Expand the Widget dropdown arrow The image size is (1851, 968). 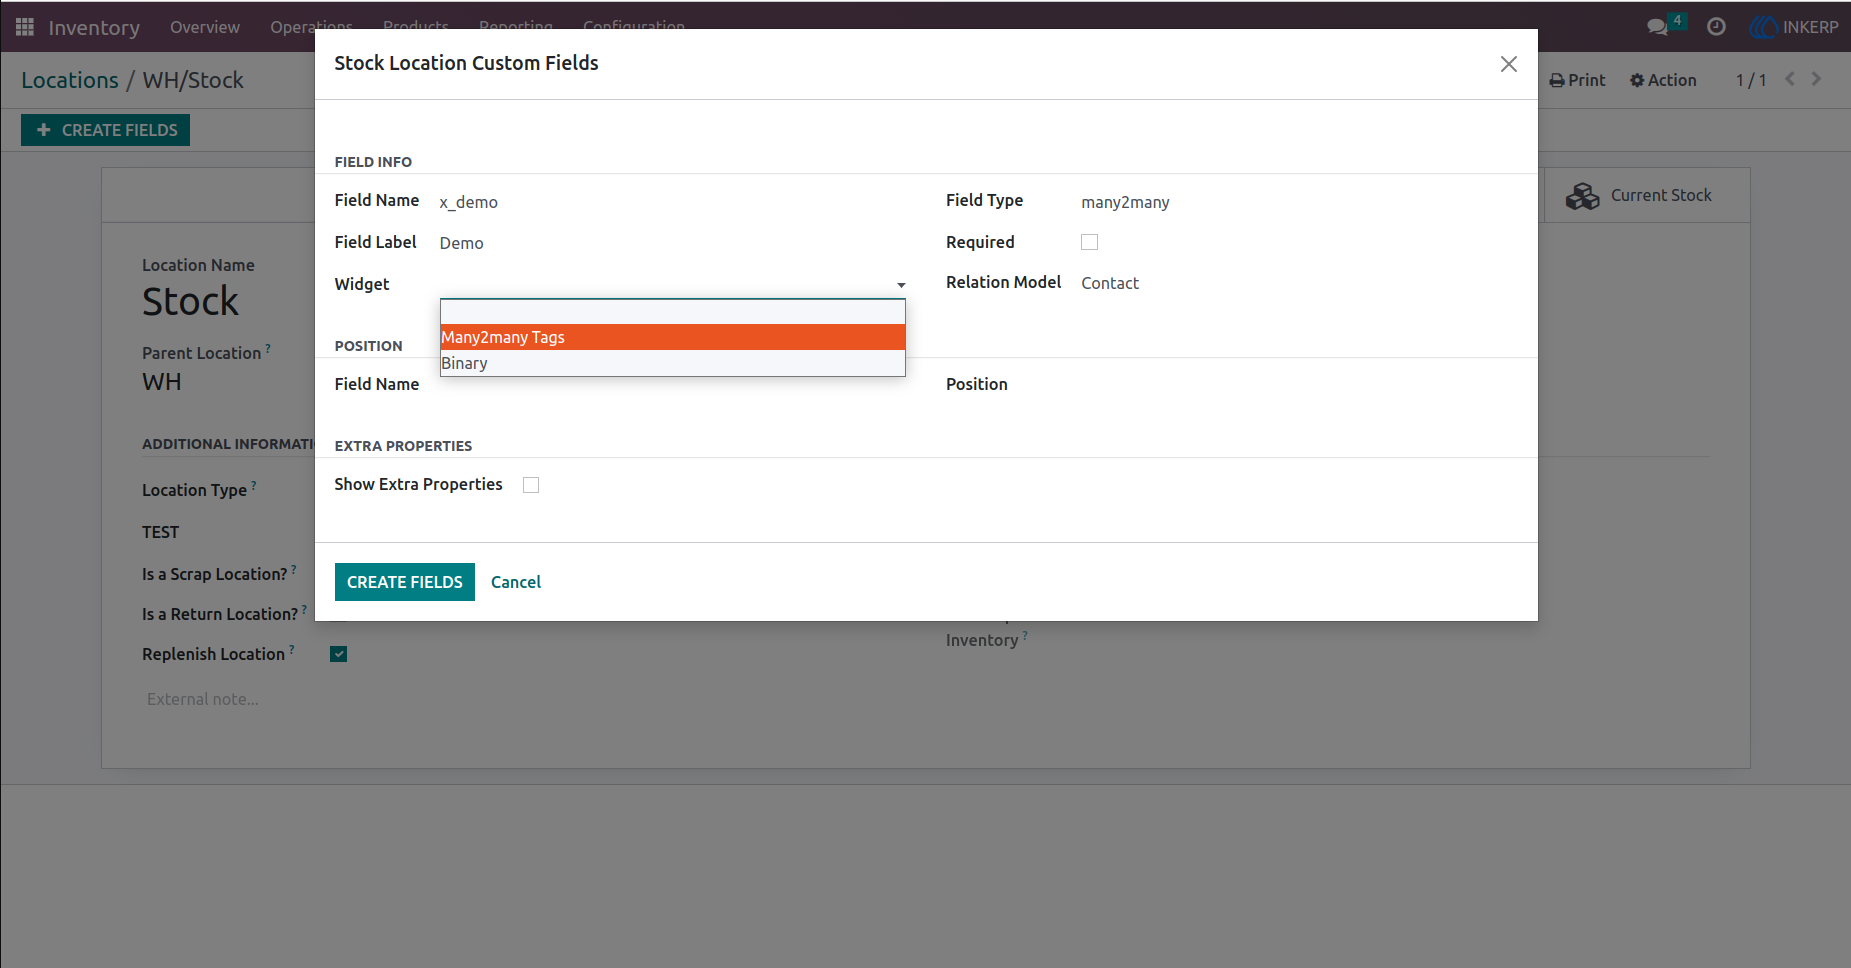click(901, 285)
